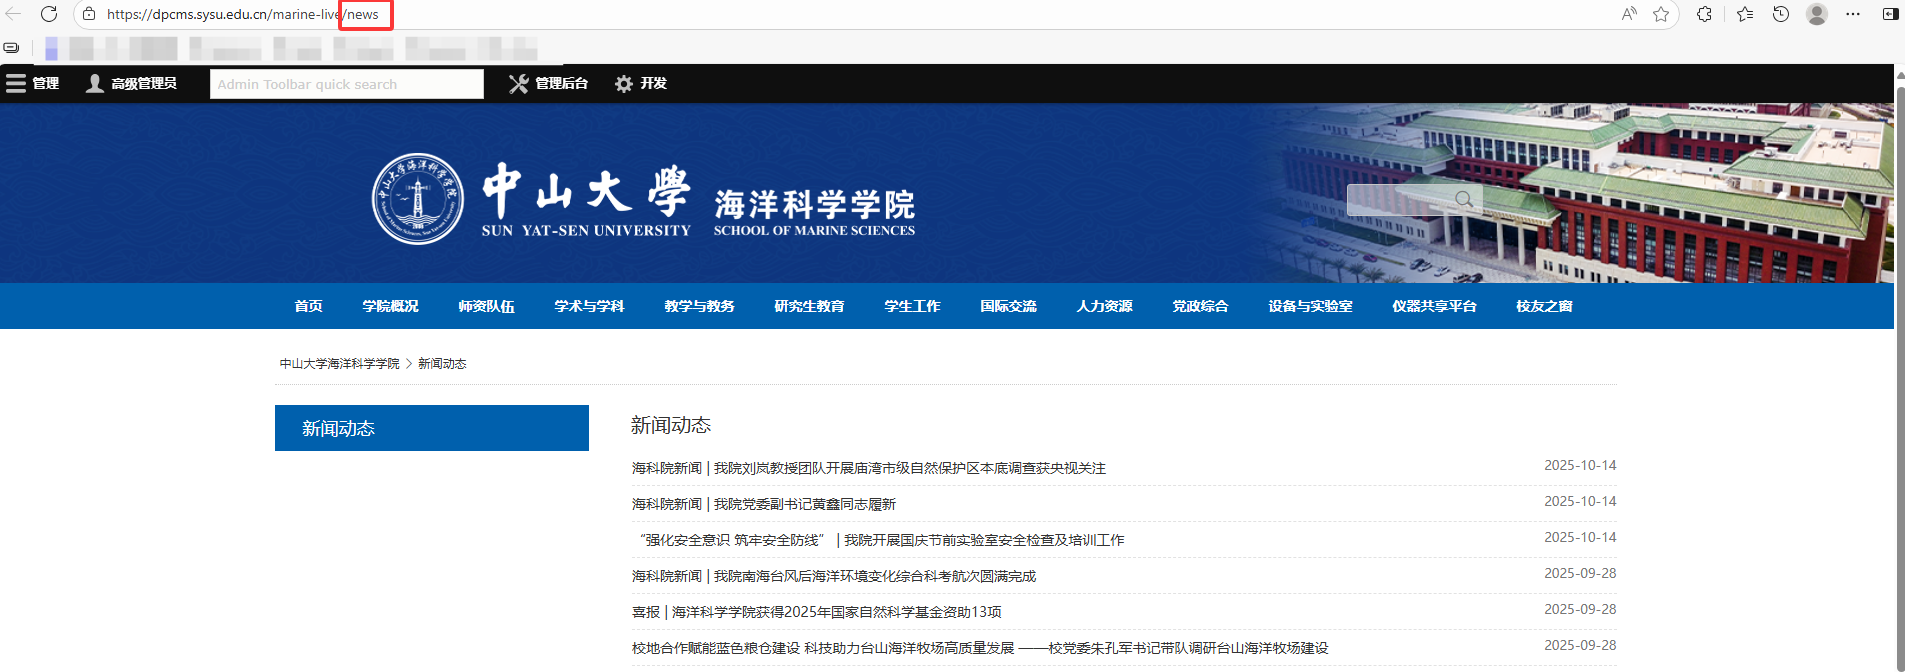Open the 高级管理员 user menu
Image resolution: width=1905 pixels, height=672 pixels.
(x=131, y=84)
